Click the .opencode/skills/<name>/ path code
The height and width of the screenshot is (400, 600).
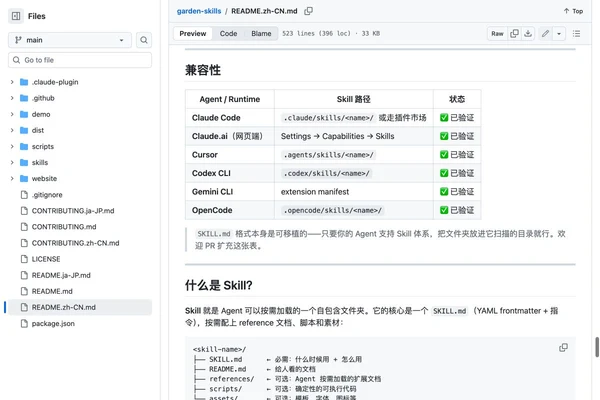[333, 210]
